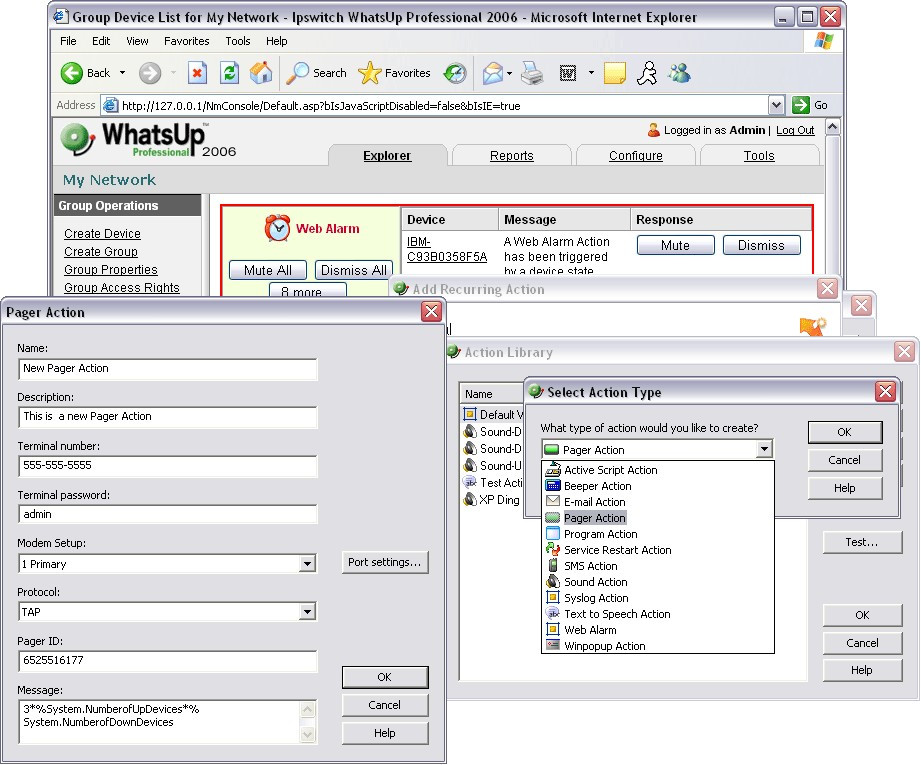Open the Help menu in the menu bar
The height and width of the screenshot is (765, 921).
pyautogui.click(x=277, y=41)
